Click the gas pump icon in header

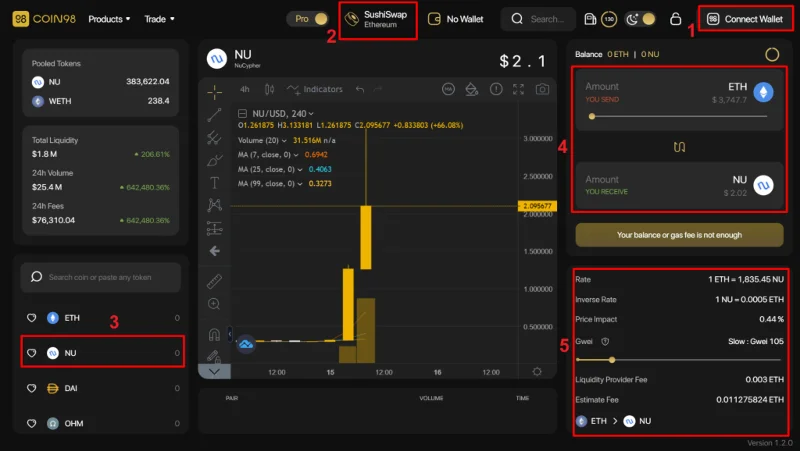coord(590,19)
